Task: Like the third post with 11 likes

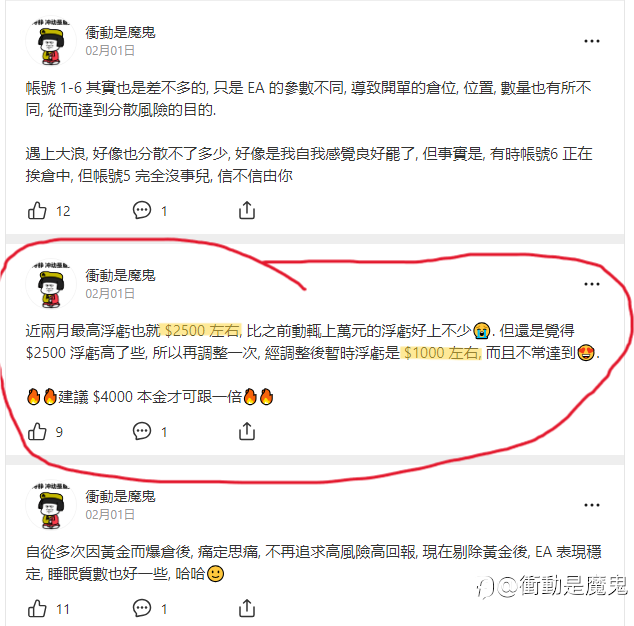Action: [37, 609]
